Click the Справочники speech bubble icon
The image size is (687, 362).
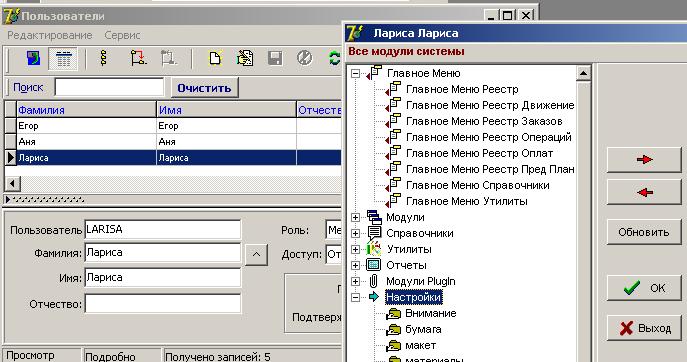point(374,233)
